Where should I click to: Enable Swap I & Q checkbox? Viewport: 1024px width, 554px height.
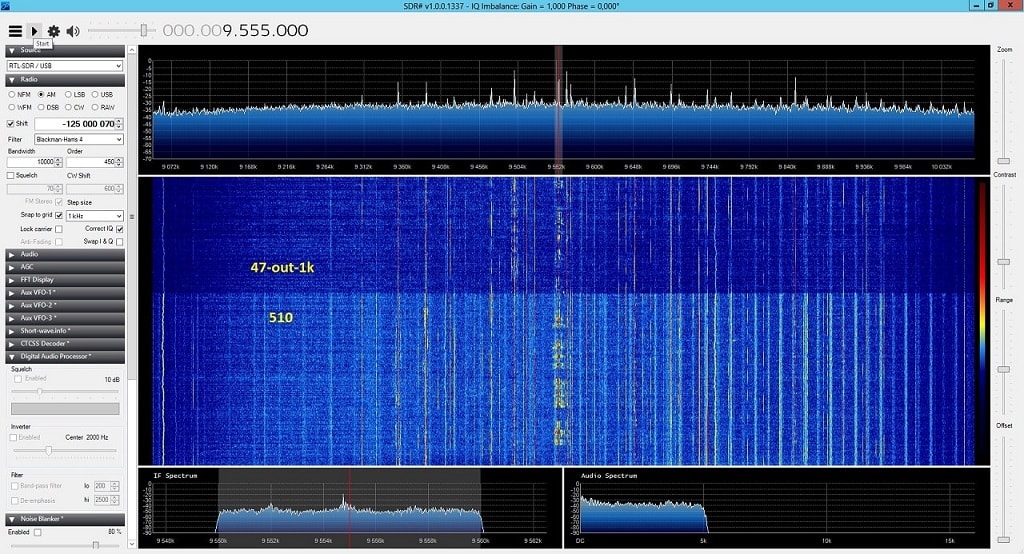coord(120,242)
